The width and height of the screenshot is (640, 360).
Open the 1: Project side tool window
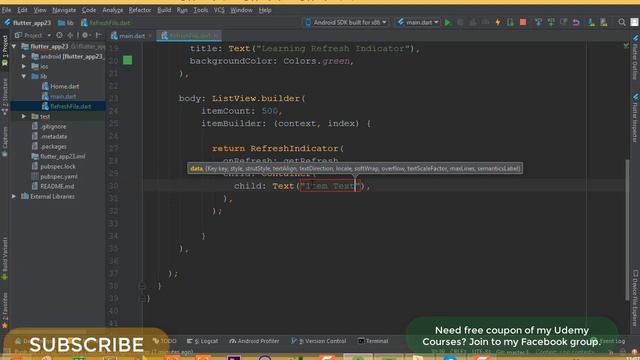(x=5, y=50)
